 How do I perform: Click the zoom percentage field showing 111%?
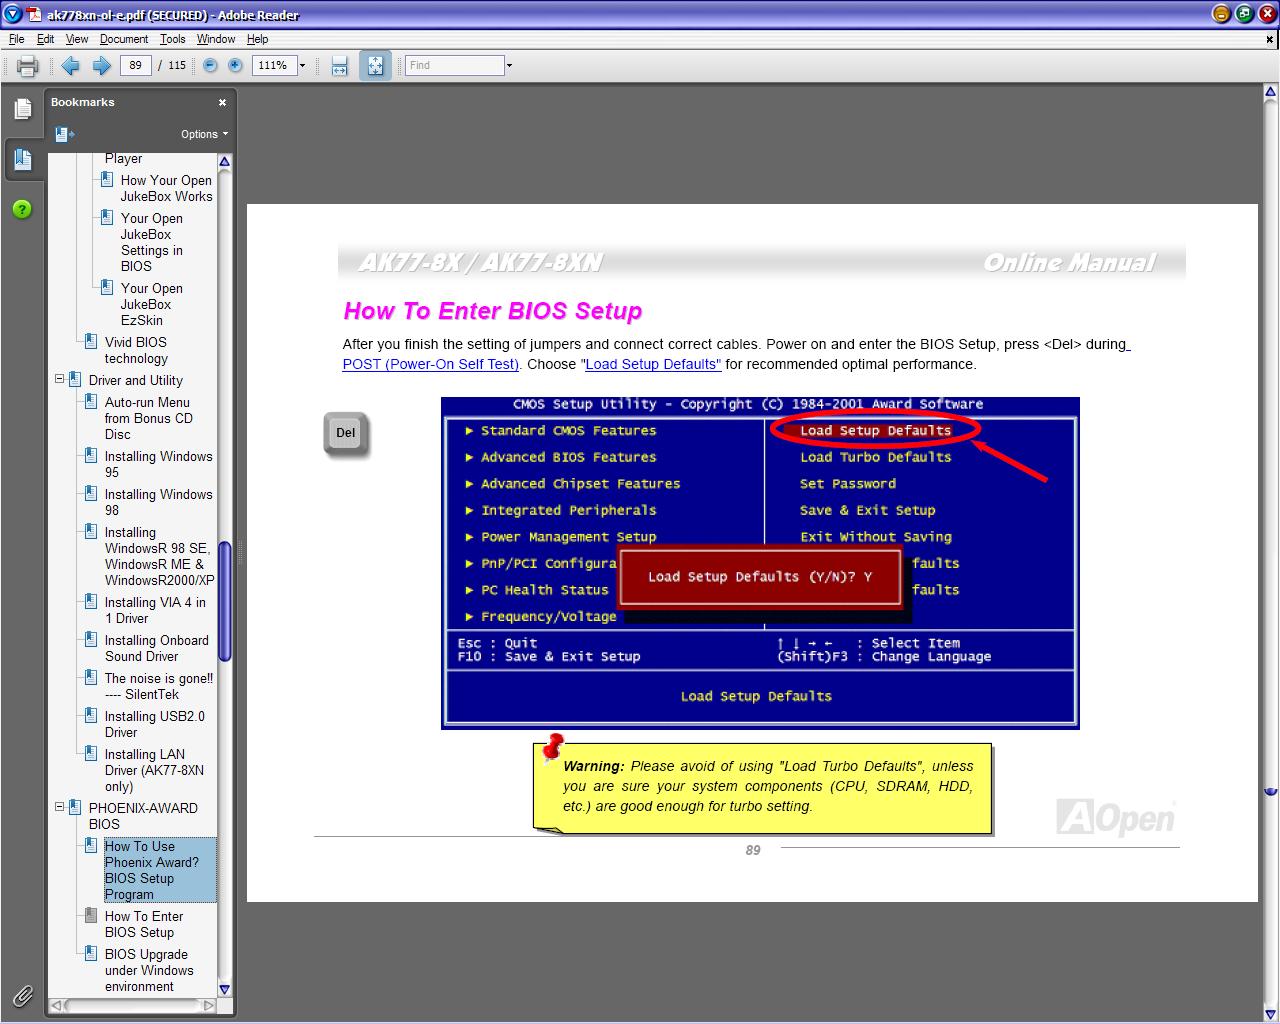point(274,66)
